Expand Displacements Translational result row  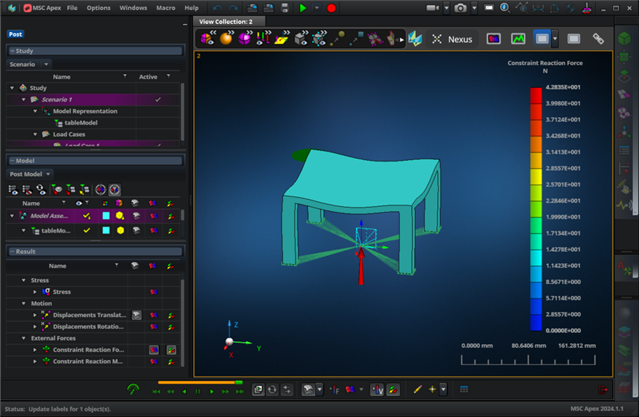(x=35, y=315)
